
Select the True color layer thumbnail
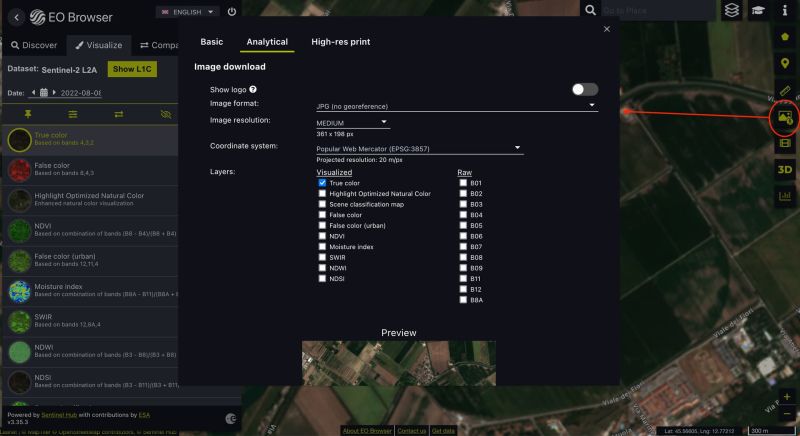point(19,139)
